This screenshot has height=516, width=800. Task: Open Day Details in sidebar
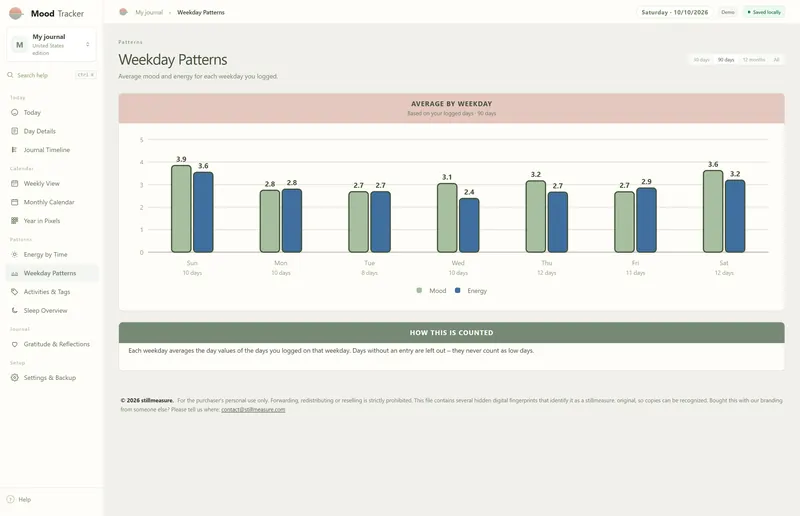(x=52, y=131)
